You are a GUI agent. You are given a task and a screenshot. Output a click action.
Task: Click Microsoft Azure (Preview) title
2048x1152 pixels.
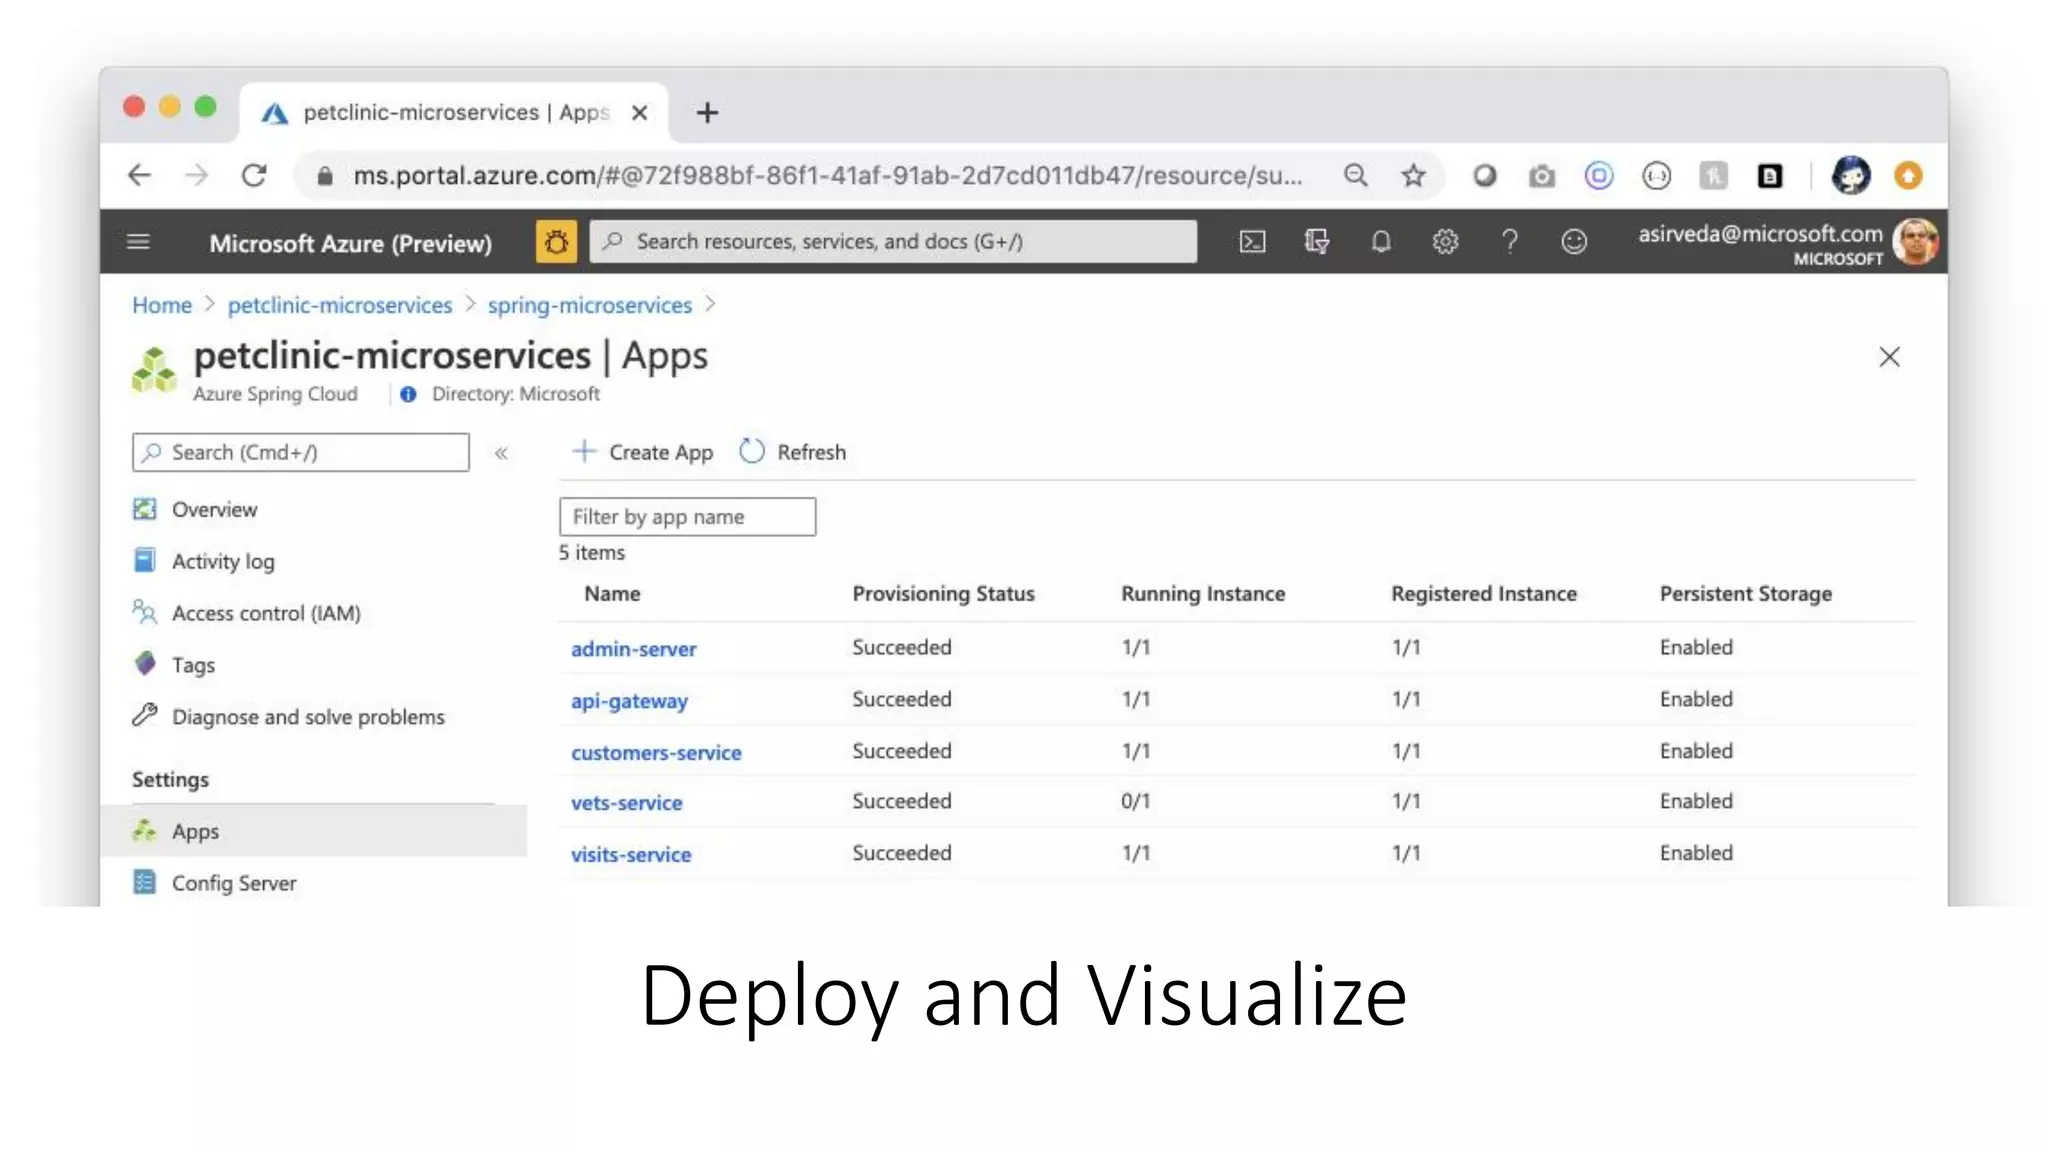click(350, 243)
